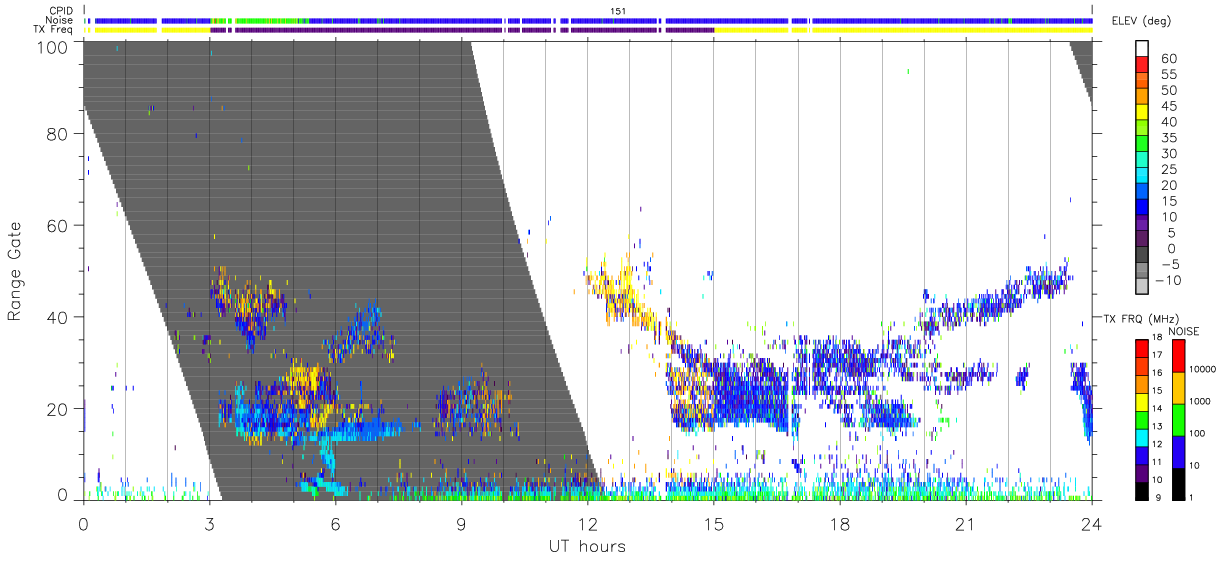This screenshot has width=1228, height=567.
Task: Click the ELEV colorbar label 60
Action: (x=1167, y=59)
